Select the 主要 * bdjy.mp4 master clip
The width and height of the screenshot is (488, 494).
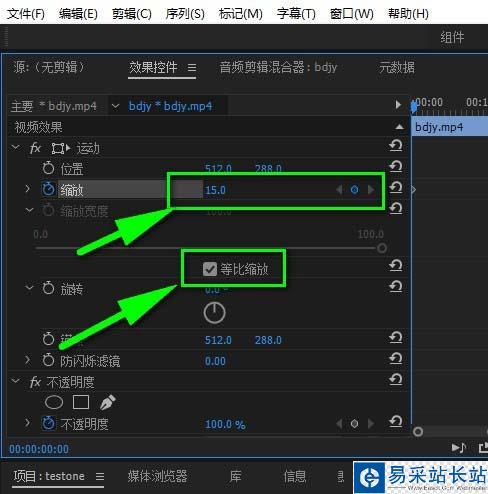(x=54, y=106)
